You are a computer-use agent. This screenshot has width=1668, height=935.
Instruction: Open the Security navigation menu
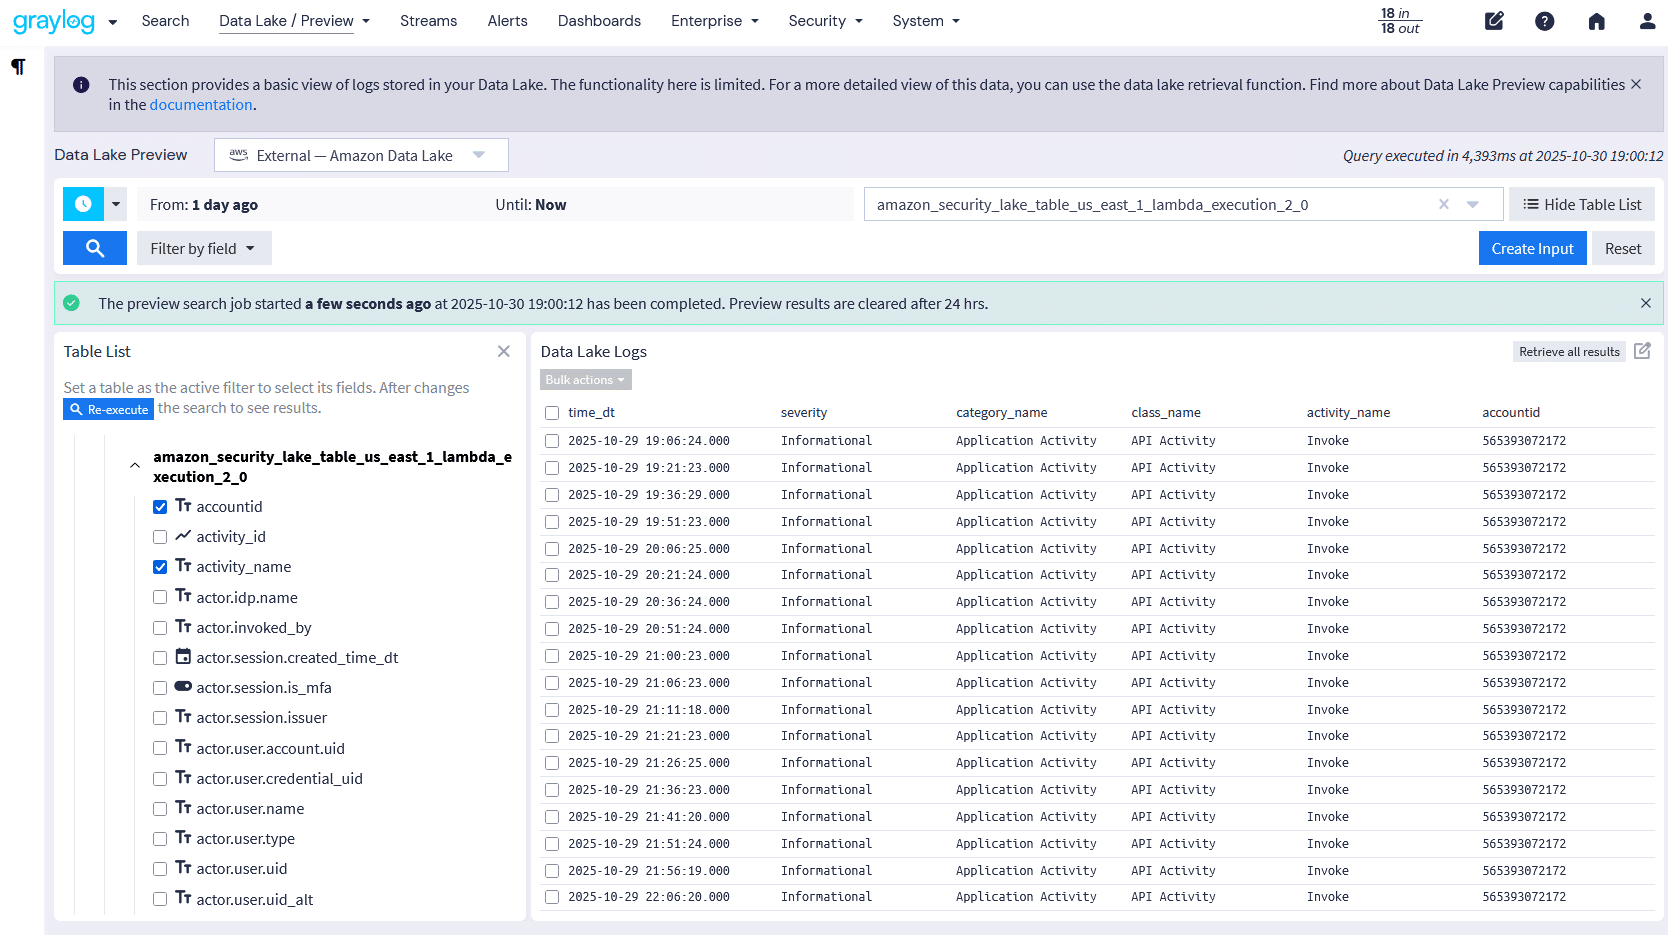click(x=825, y=21)
